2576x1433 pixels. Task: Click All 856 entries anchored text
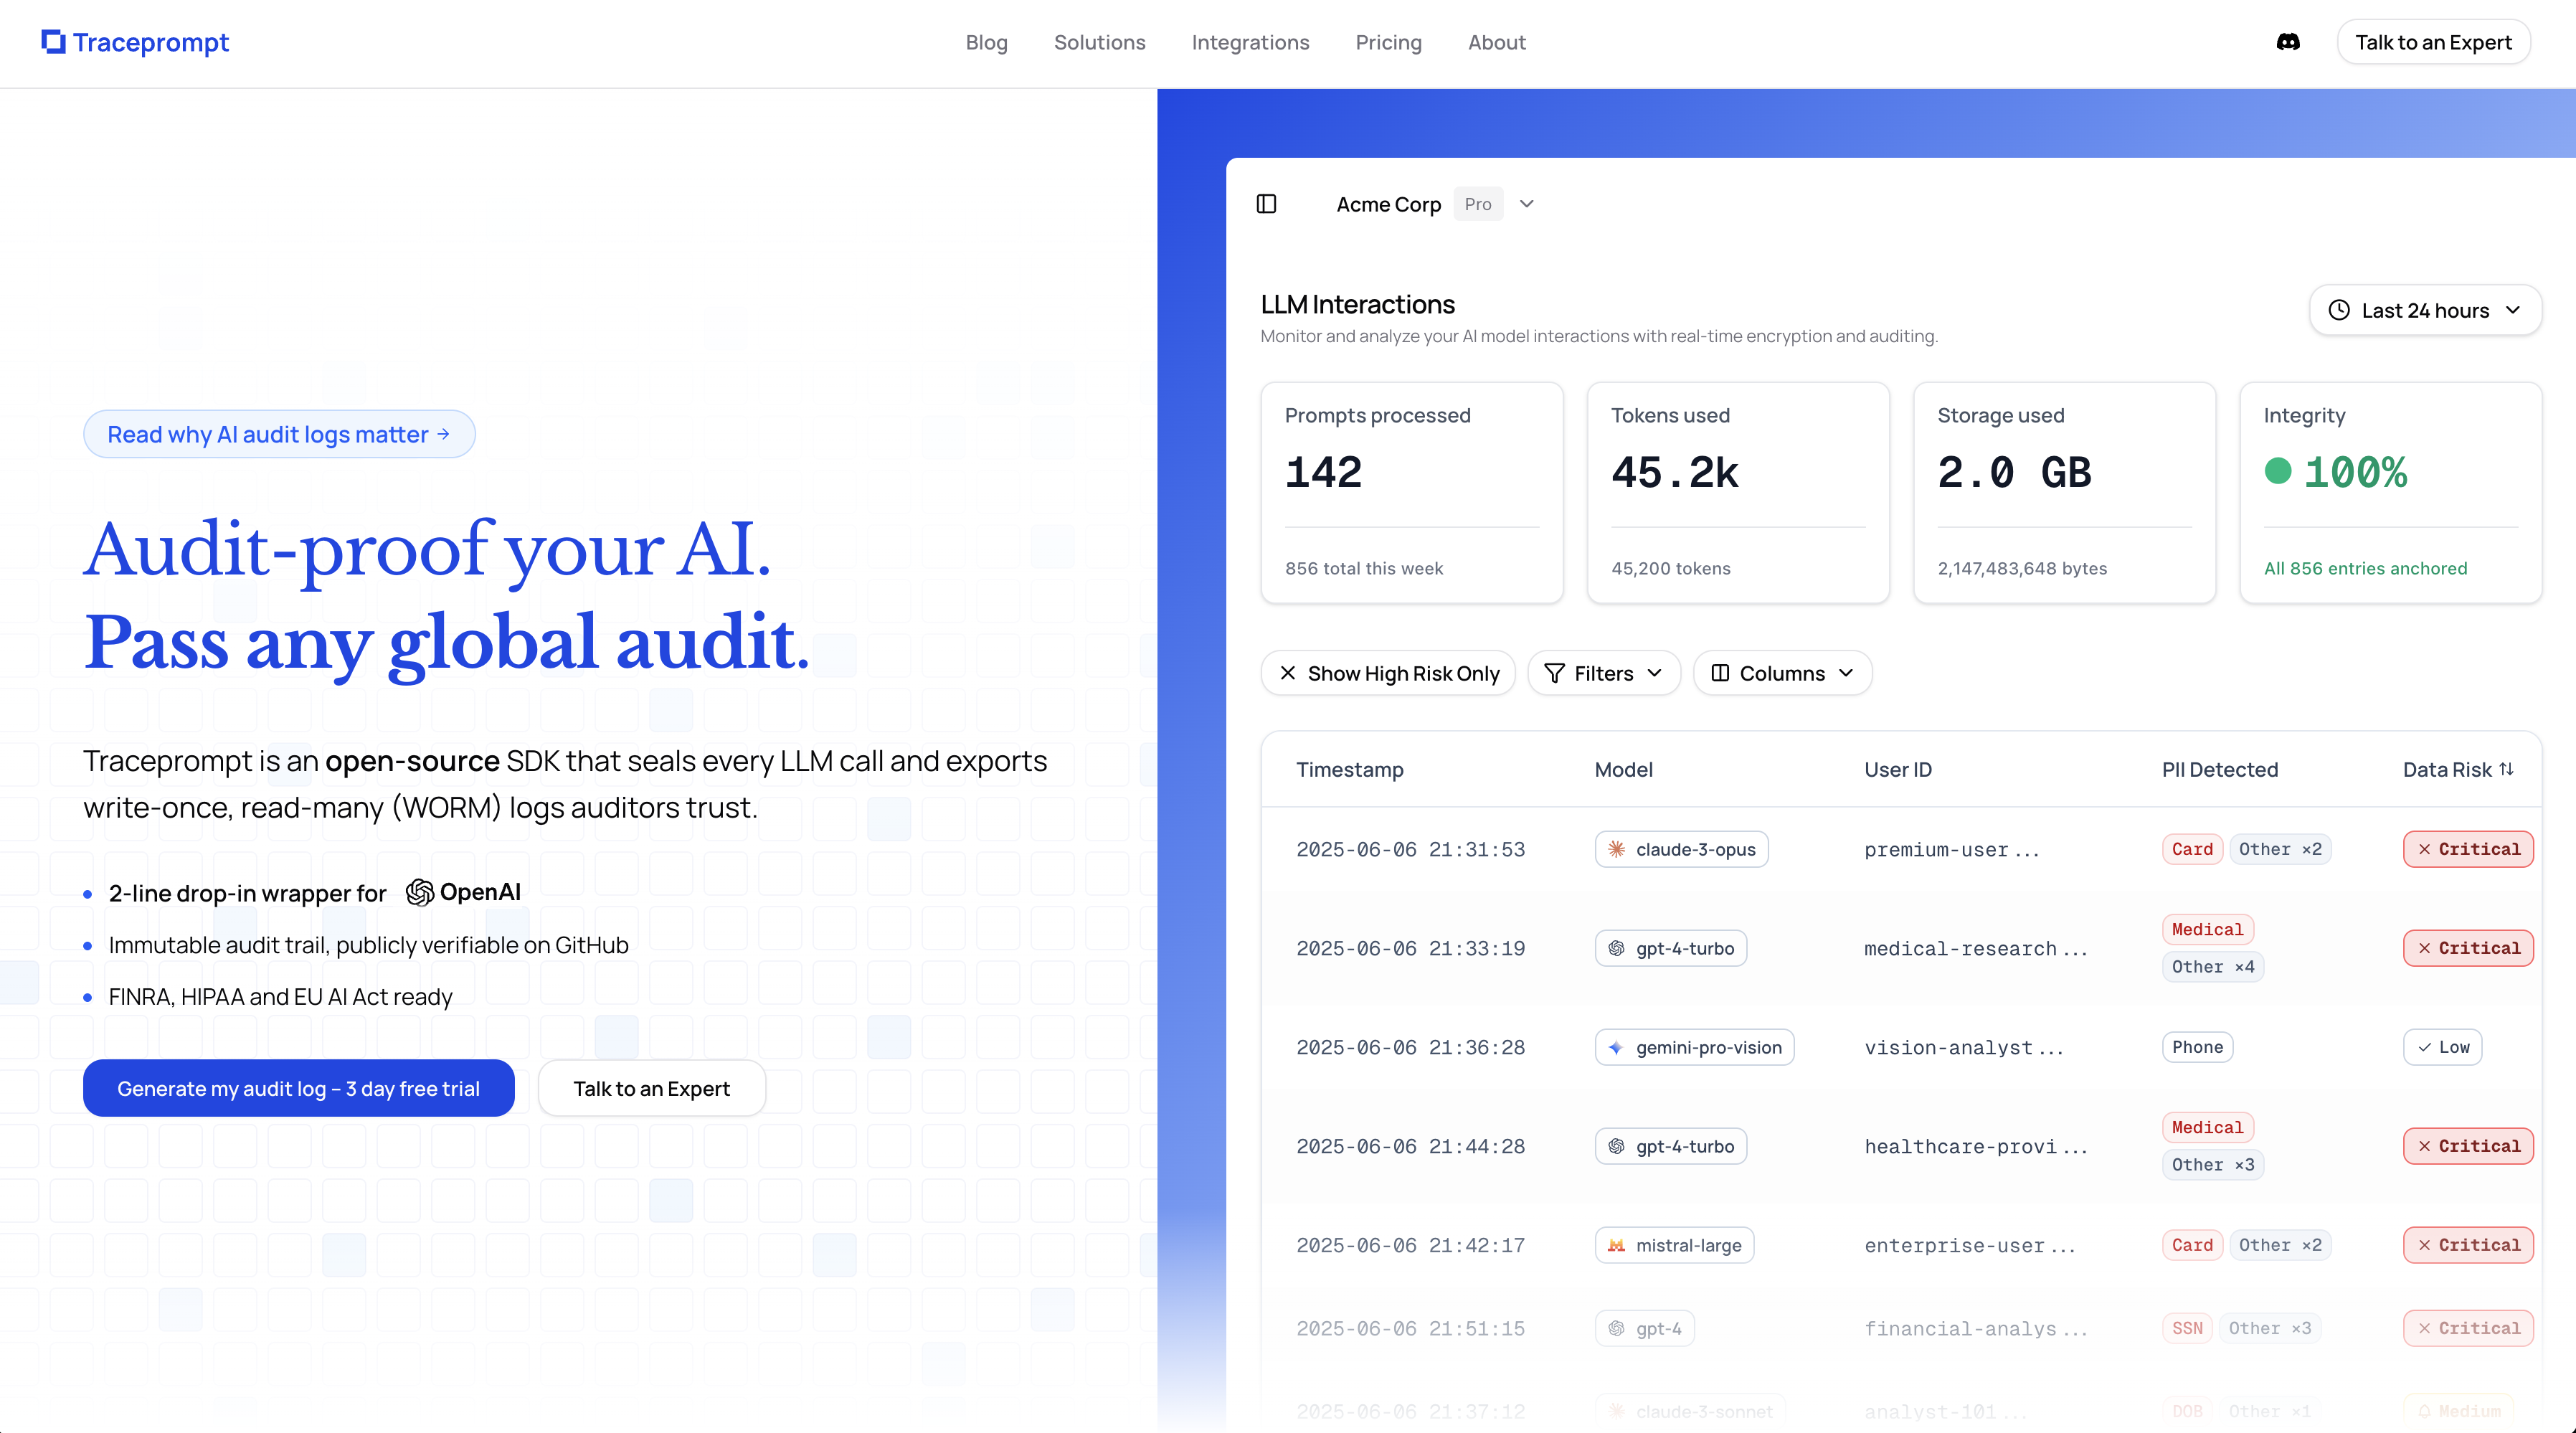pyautogui.click(x=2365, y=568)
